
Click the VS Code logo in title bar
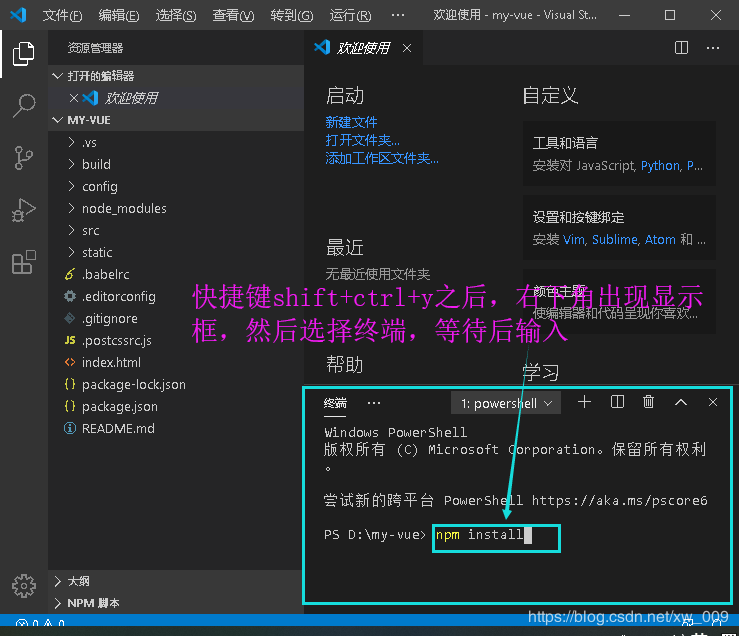point(18,15)
